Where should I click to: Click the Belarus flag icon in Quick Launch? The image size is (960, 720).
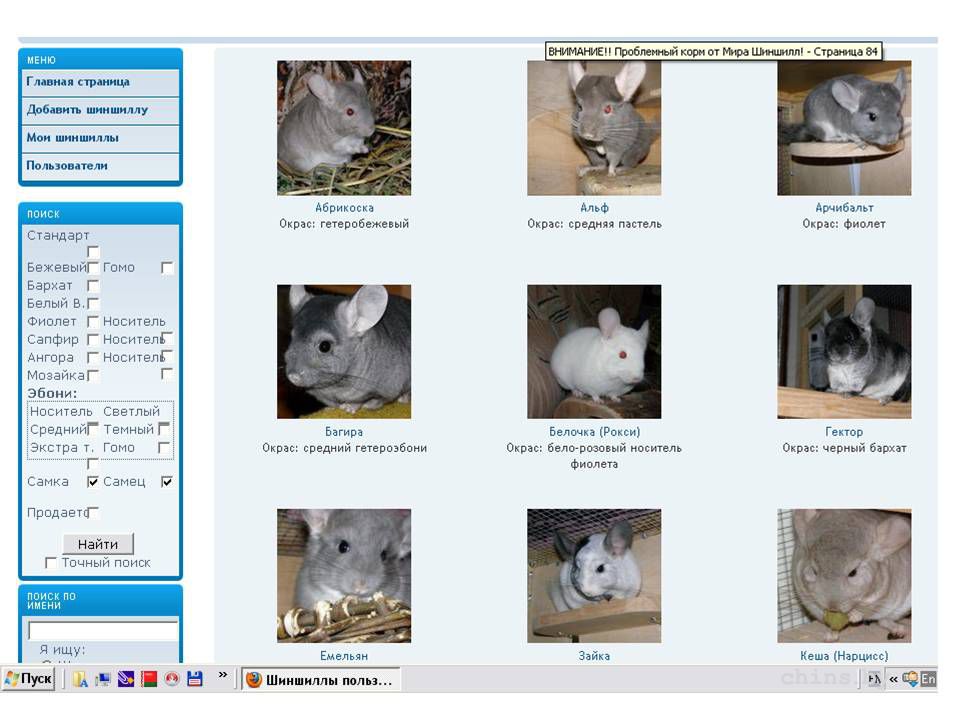point(148,679)
